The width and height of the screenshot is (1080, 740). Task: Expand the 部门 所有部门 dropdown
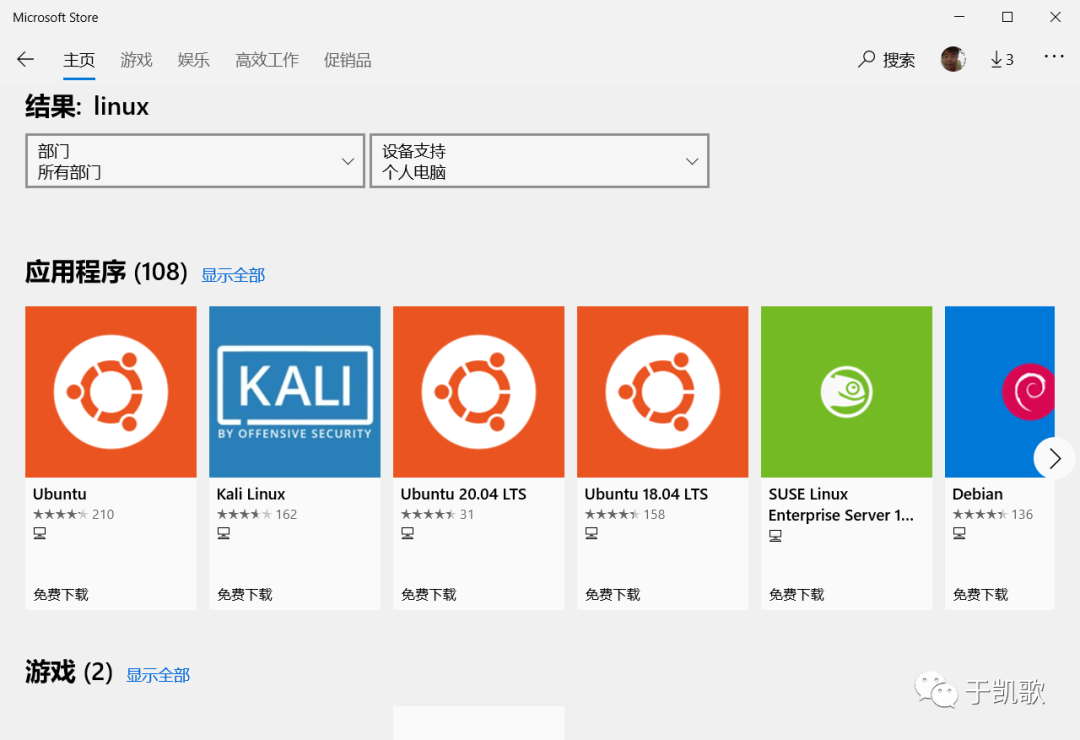pos(195,161)
